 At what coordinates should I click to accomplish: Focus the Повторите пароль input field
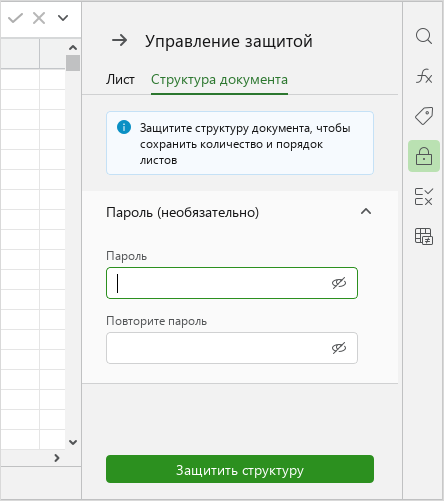[232, 348]
